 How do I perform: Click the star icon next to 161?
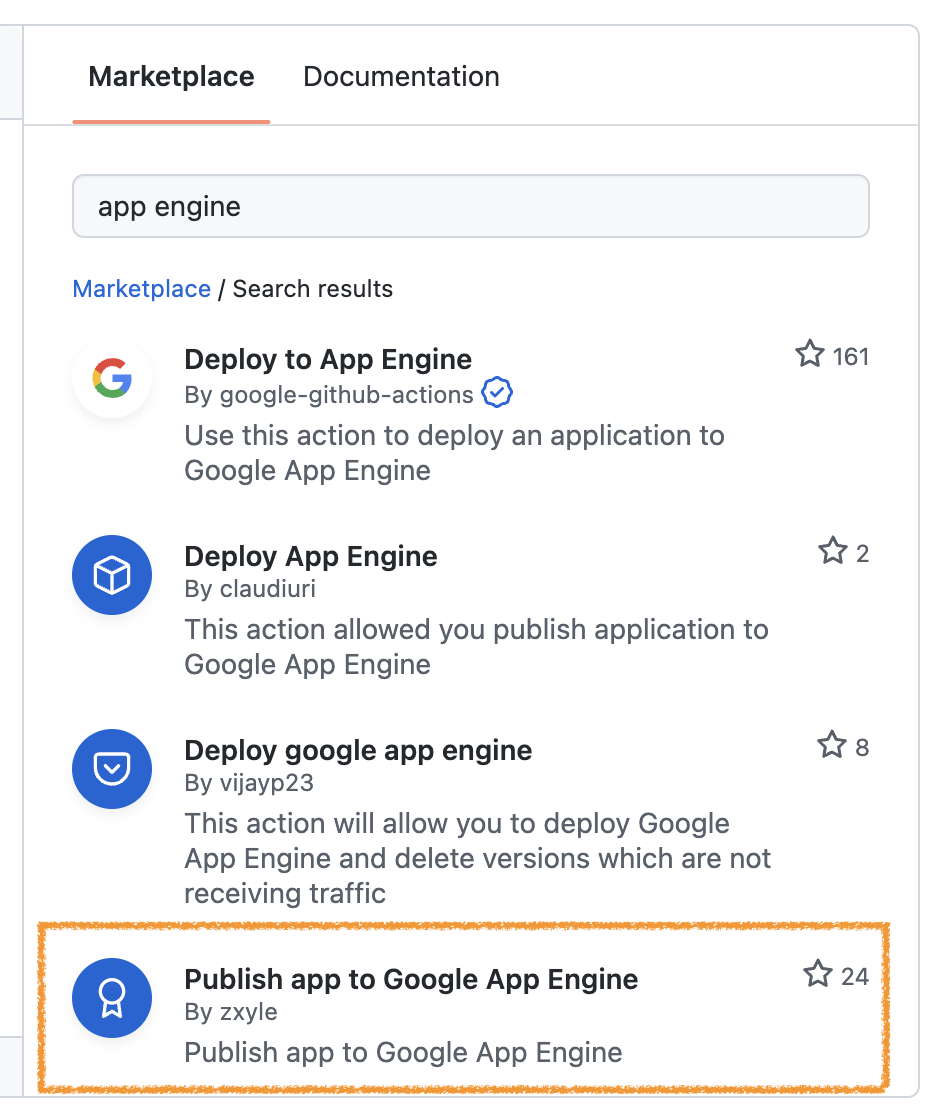[x=810, y=354]
